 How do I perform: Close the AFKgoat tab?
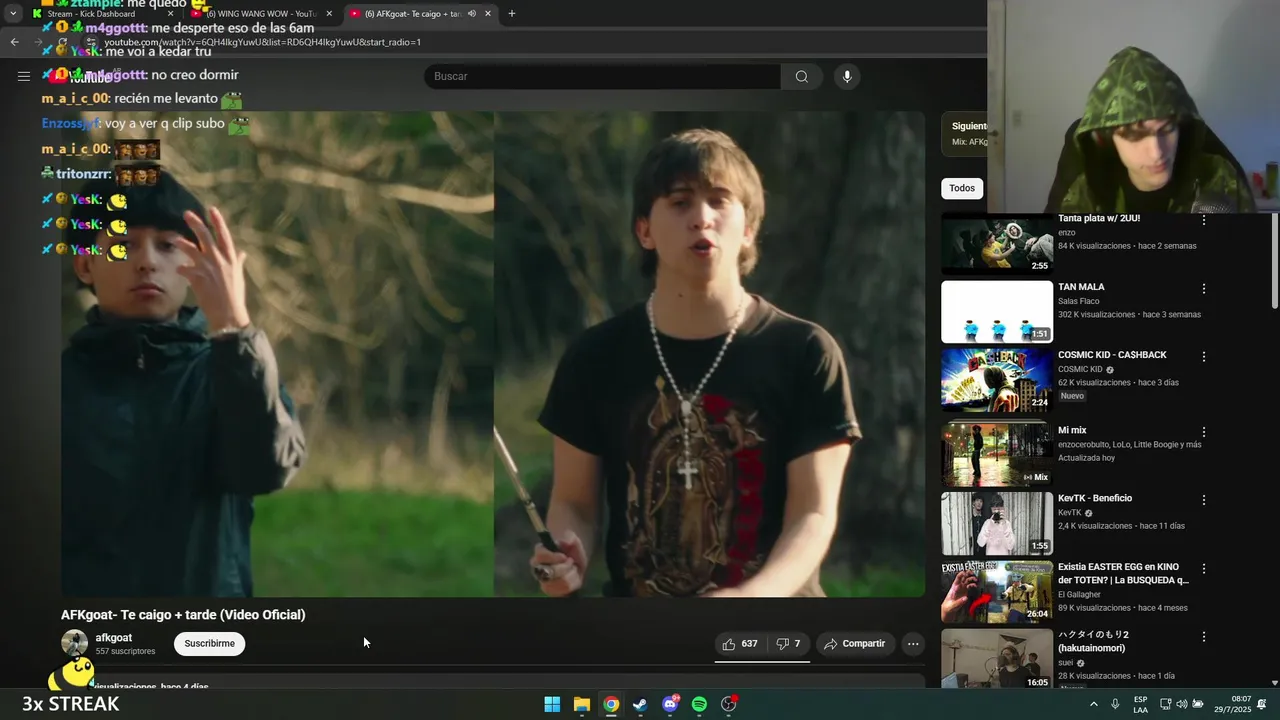[488, 14]
